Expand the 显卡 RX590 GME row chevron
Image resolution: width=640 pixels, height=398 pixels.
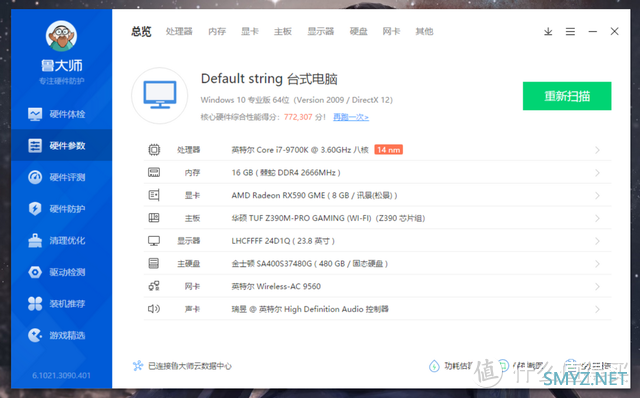pyautogui.click(x=597, y=196)
